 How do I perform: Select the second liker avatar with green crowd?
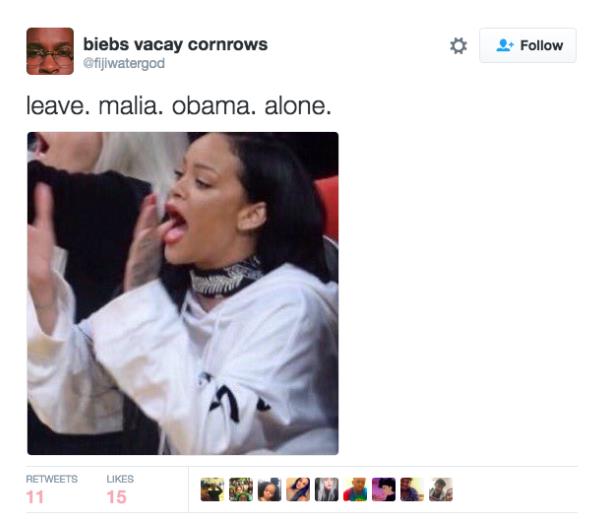click(241, 490)
